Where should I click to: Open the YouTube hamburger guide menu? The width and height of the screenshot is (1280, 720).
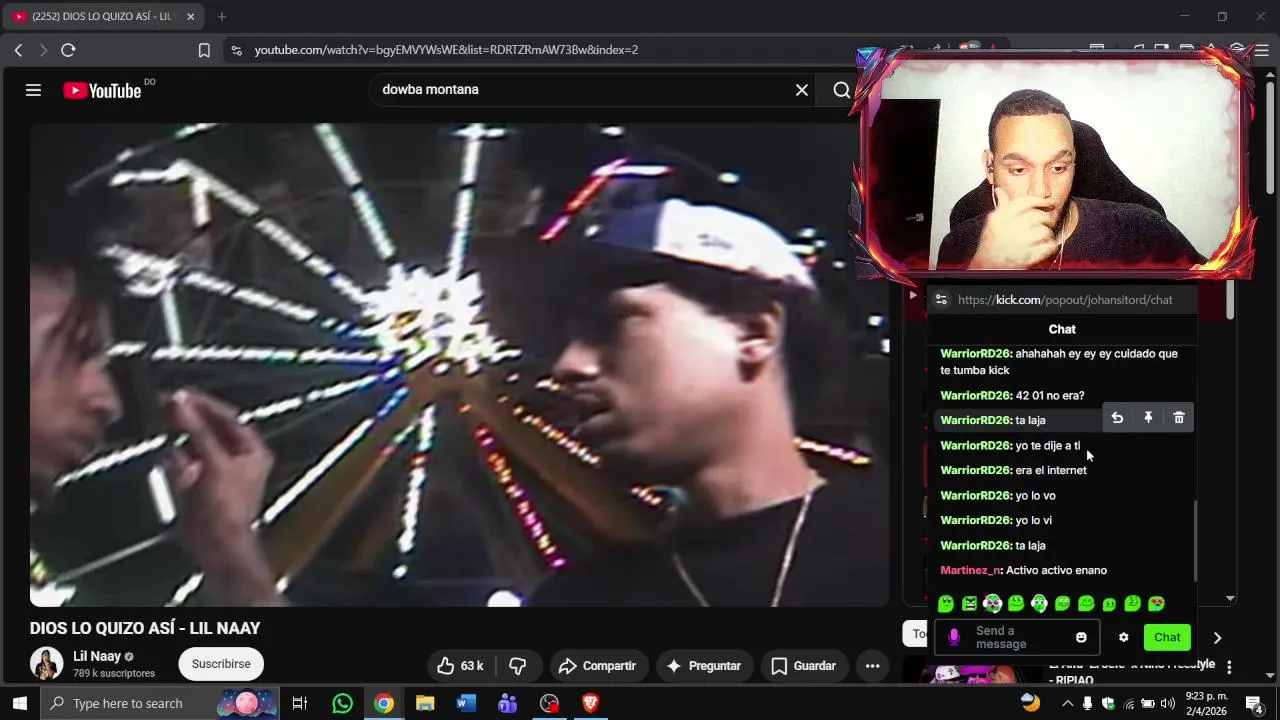pos(33,90)
